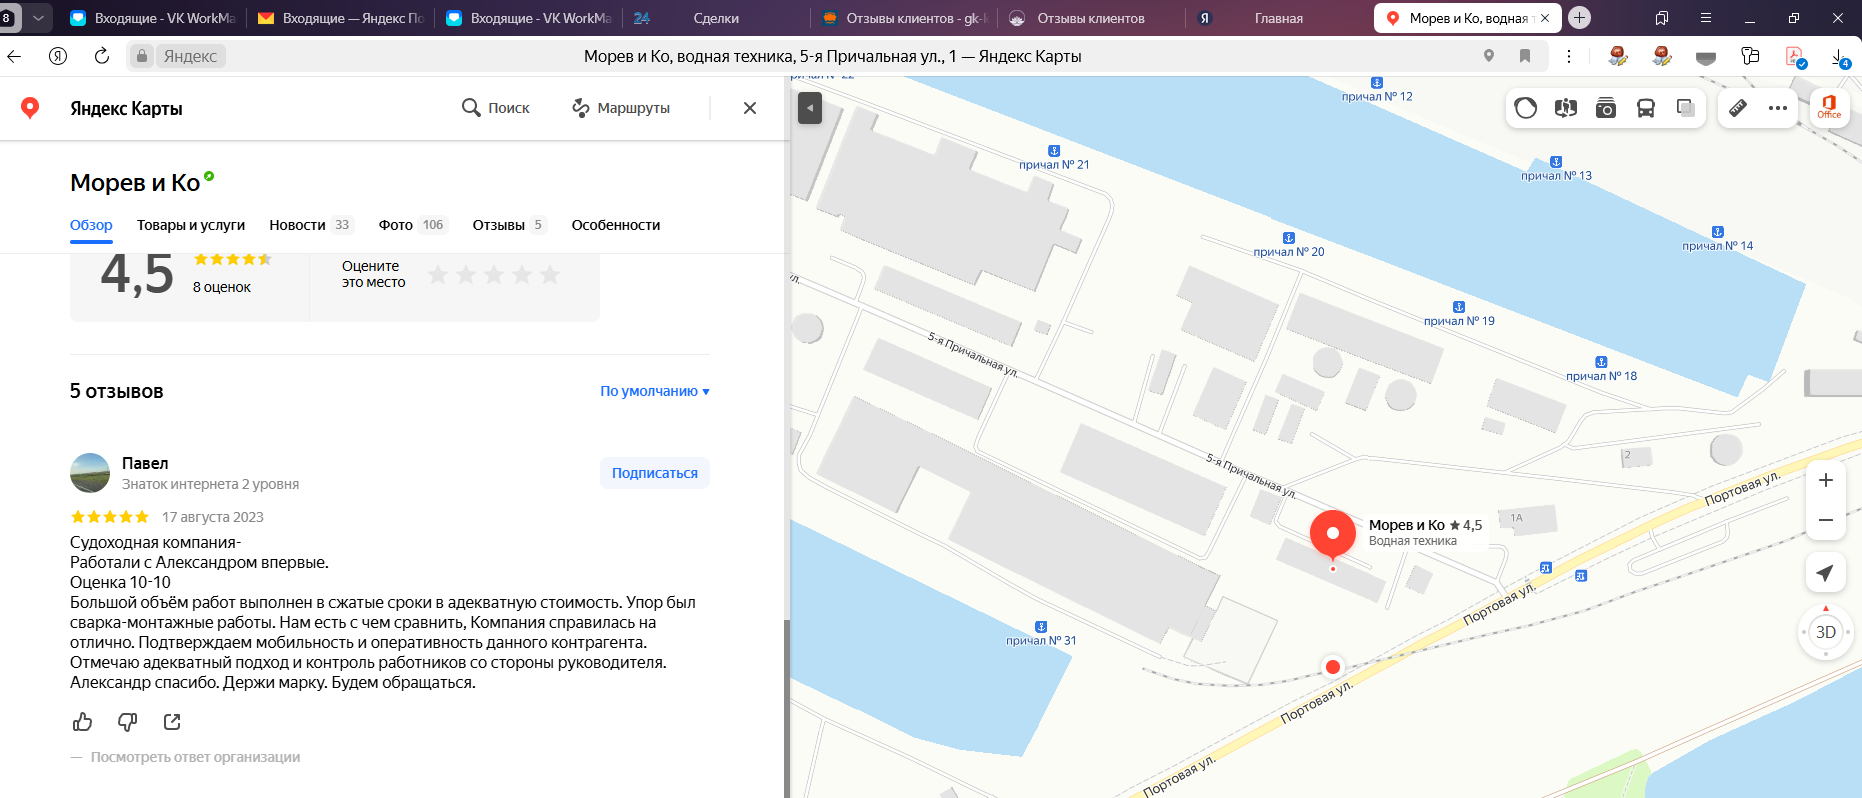1862x798 pixels.
Task: Expand Посмотреть ответ организации
Action: coord(195,757)
